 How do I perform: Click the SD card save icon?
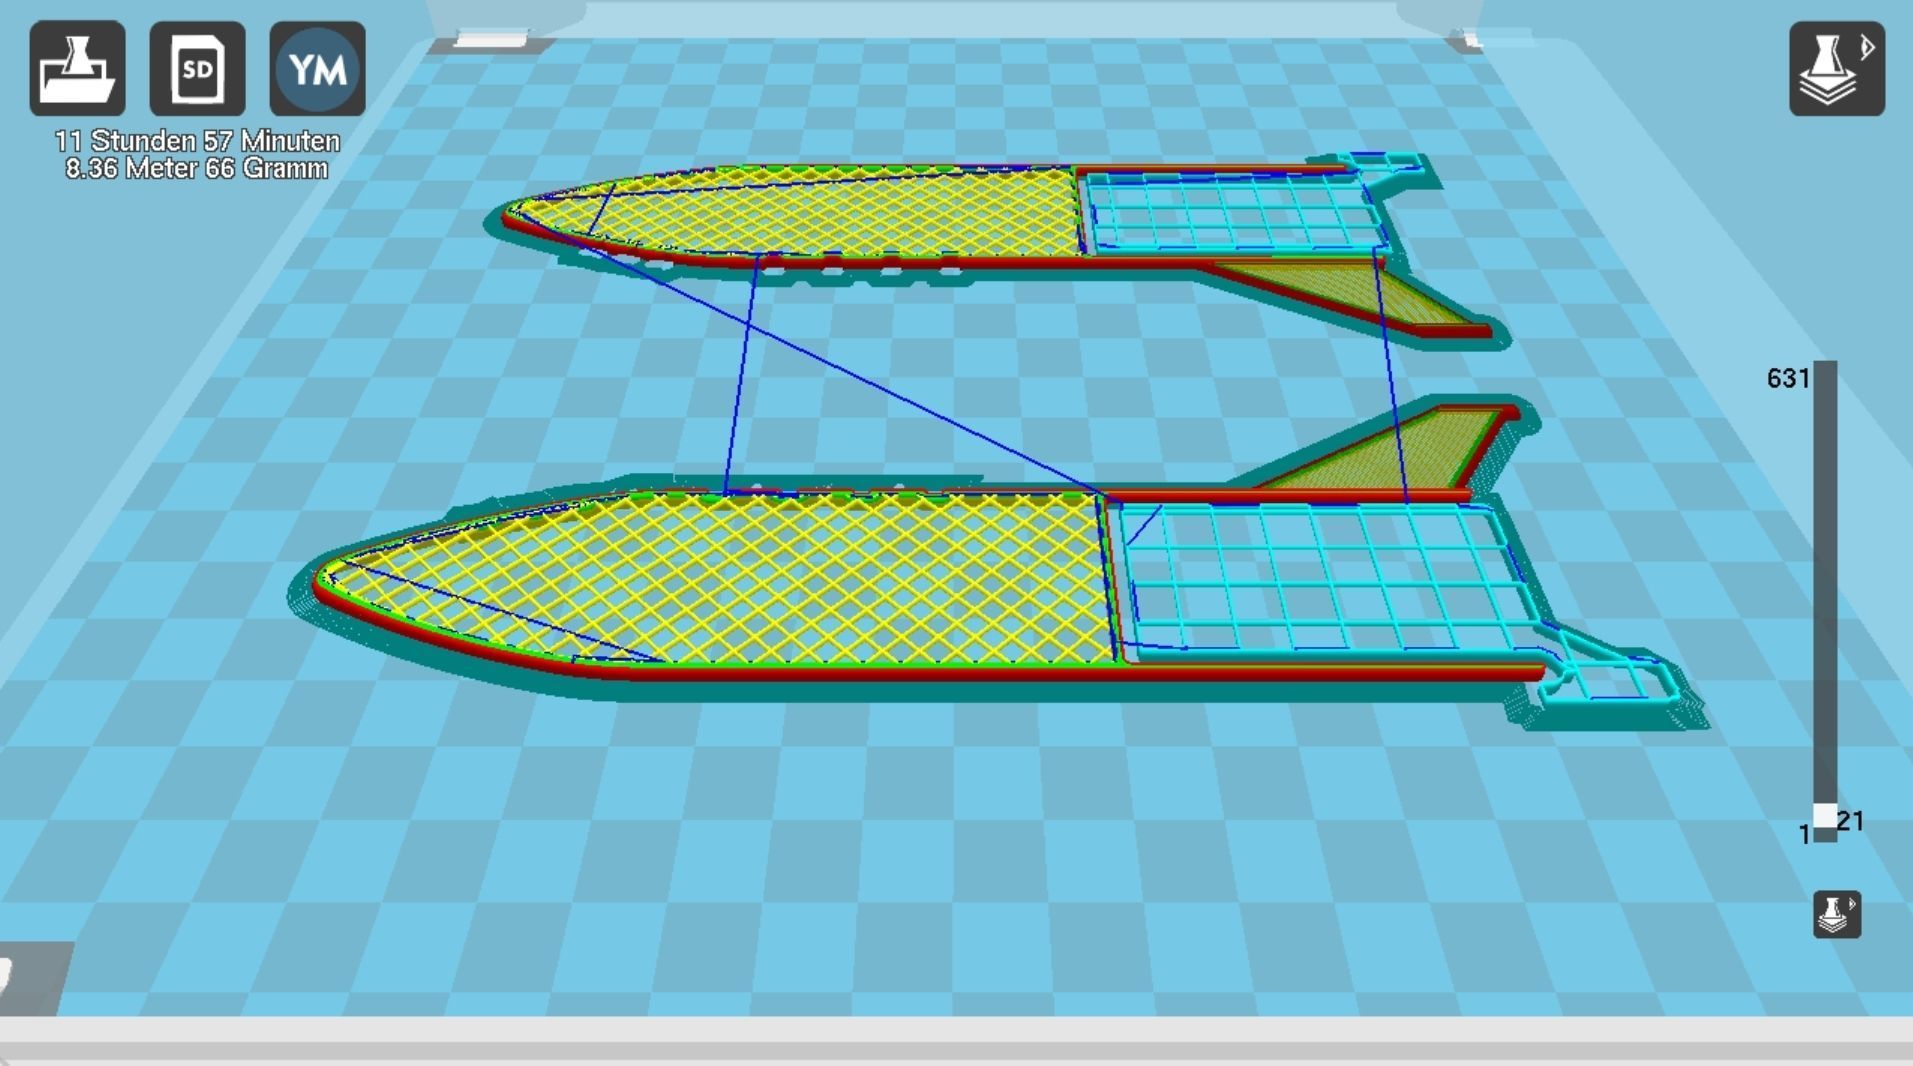coord(197,68)
